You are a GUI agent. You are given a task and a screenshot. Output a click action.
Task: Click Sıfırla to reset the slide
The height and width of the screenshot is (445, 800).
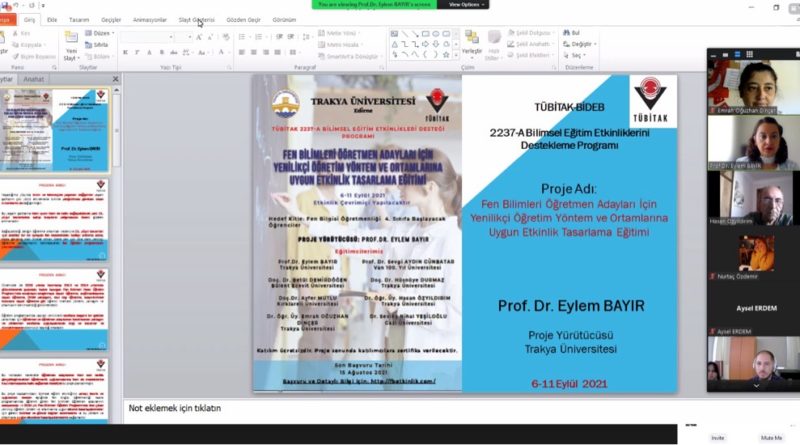pos(96,45)
